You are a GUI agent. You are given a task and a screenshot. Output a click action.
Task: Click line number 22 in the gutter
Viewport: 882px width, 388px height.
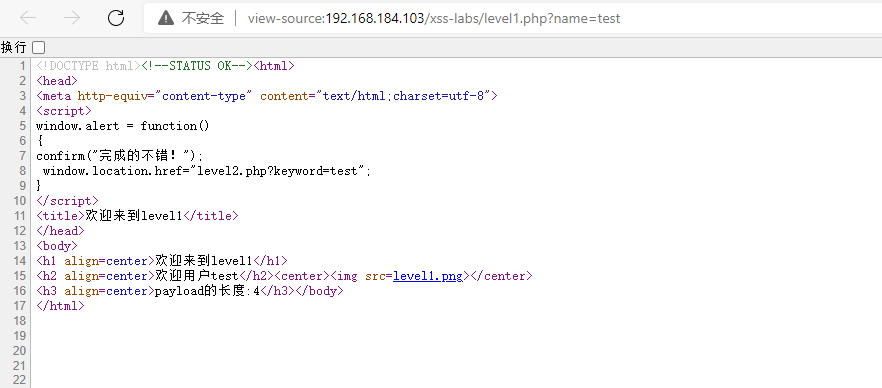click(19, 381)
